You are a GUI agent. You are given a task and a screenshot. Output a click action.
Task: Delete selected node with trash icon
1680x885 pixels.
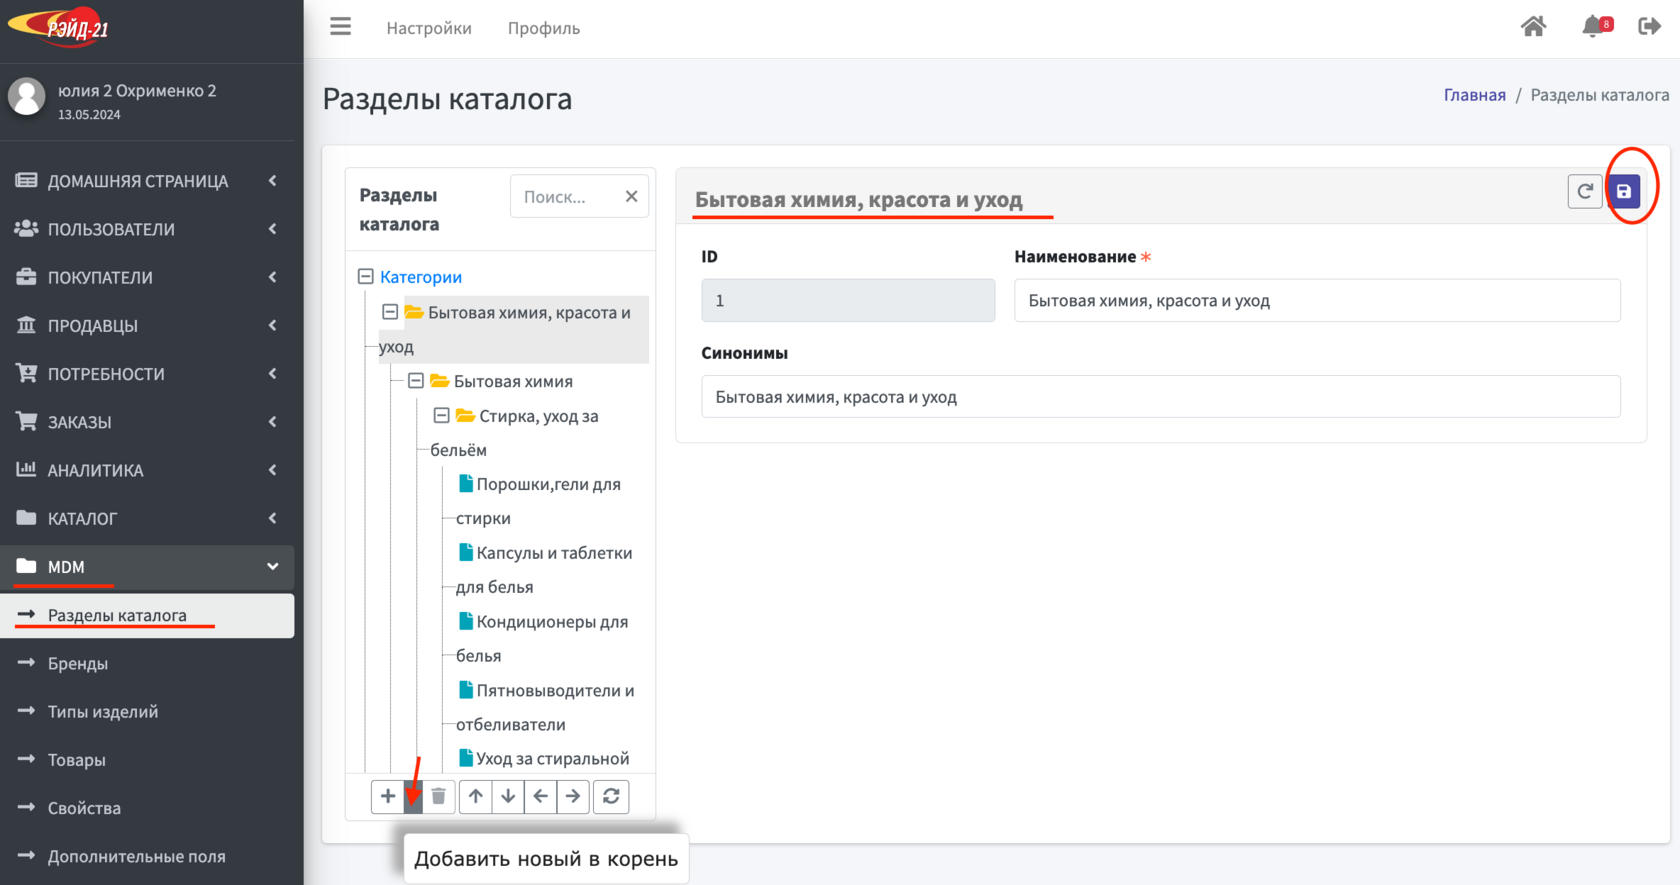coord(438,797)
